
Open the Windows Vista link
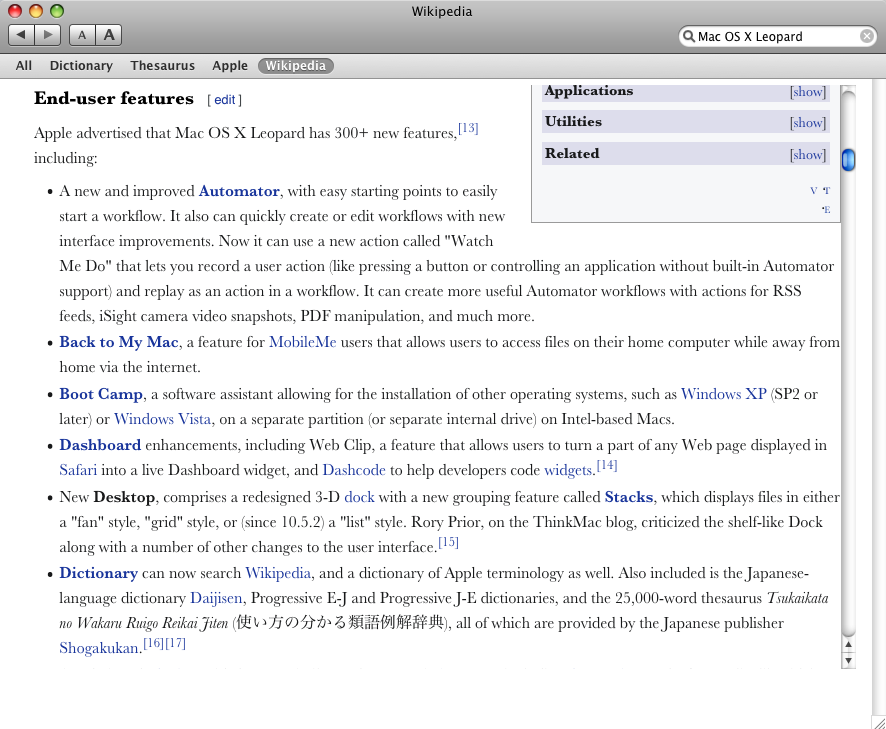(163, 419)
